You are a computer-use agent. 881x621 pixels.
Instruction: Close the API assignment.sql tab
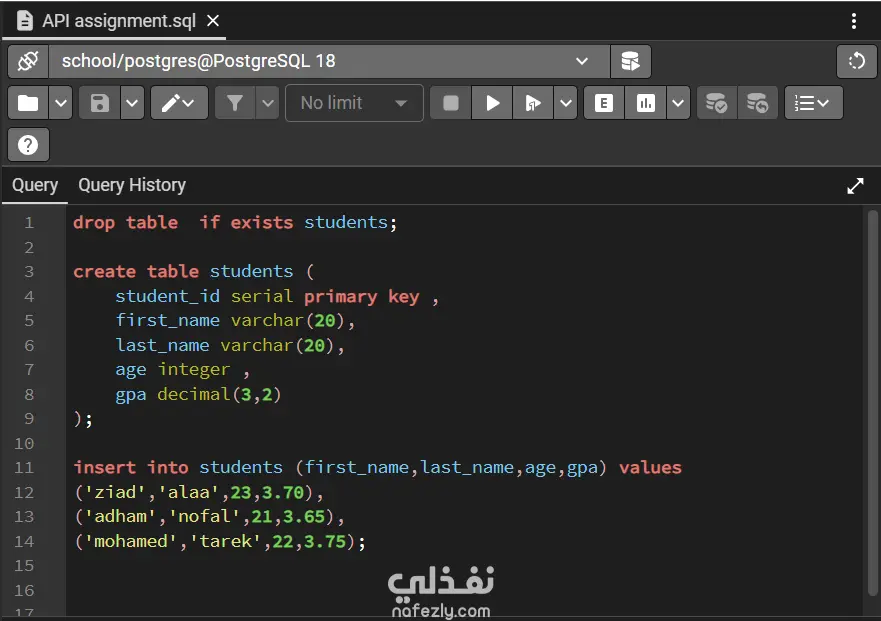pos(213,21)
